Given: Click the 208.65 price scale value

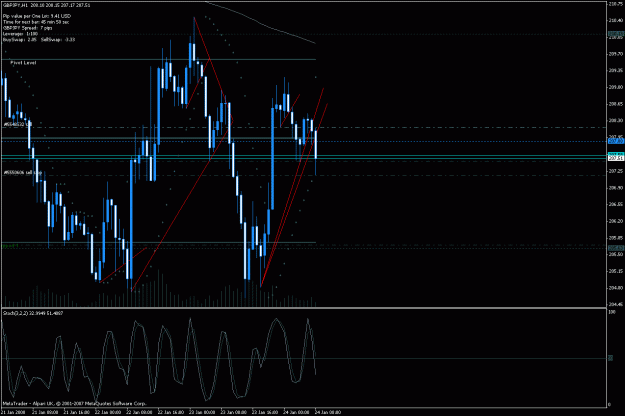Looking at the screenshot, I should pyautogui.click(x=616, y=104).
